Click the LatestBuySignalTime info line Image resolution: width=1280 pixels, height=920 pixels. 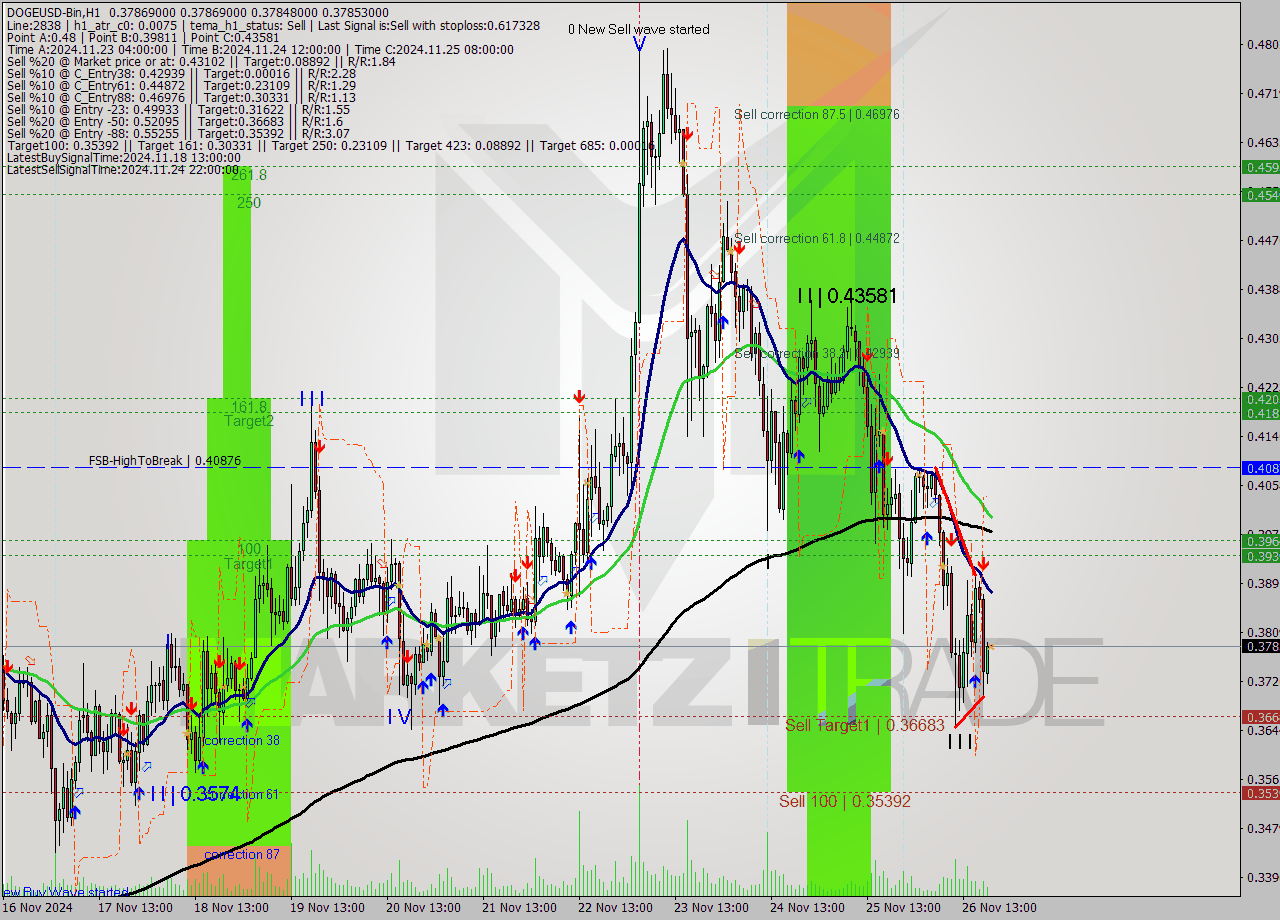click(124, 157)
